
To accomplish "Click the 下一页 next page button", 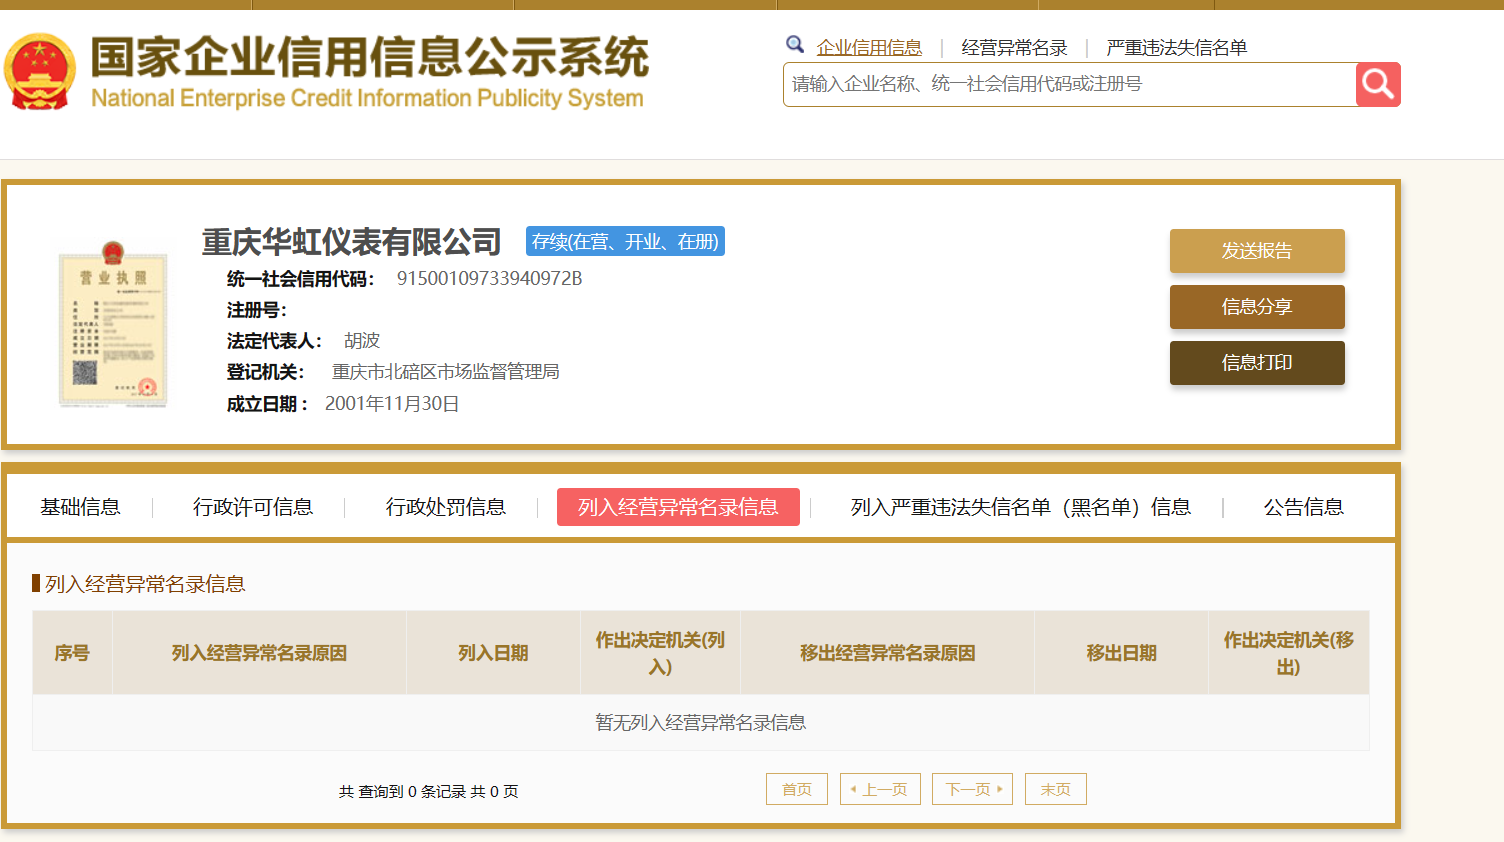I will [x=972, y=789].
